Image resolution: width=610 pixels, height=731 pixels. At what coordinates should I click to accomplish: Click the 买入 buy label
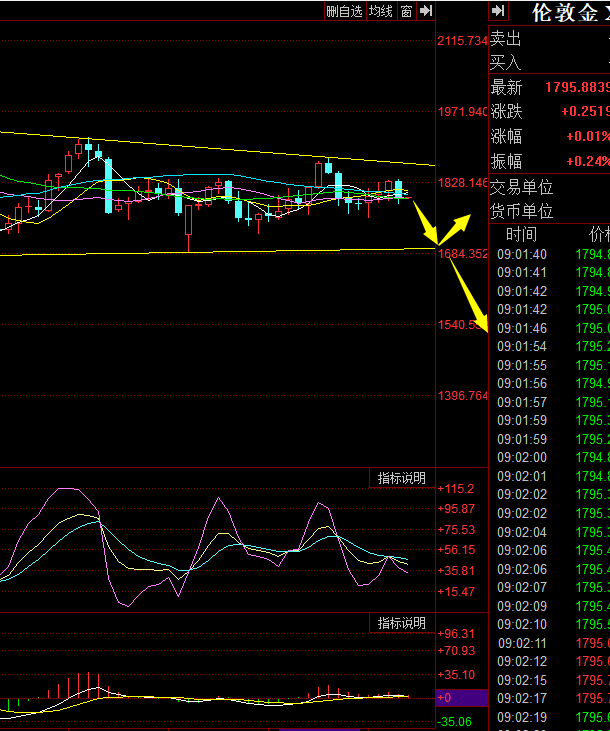click(x=506, y=62)
